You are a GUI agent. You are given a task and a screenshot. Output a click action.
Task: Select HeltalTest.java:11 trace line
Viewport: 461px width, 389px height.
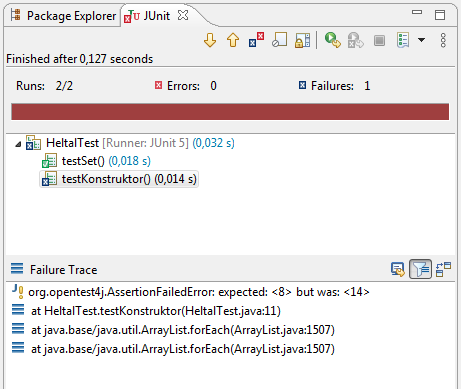pos(146,311)
